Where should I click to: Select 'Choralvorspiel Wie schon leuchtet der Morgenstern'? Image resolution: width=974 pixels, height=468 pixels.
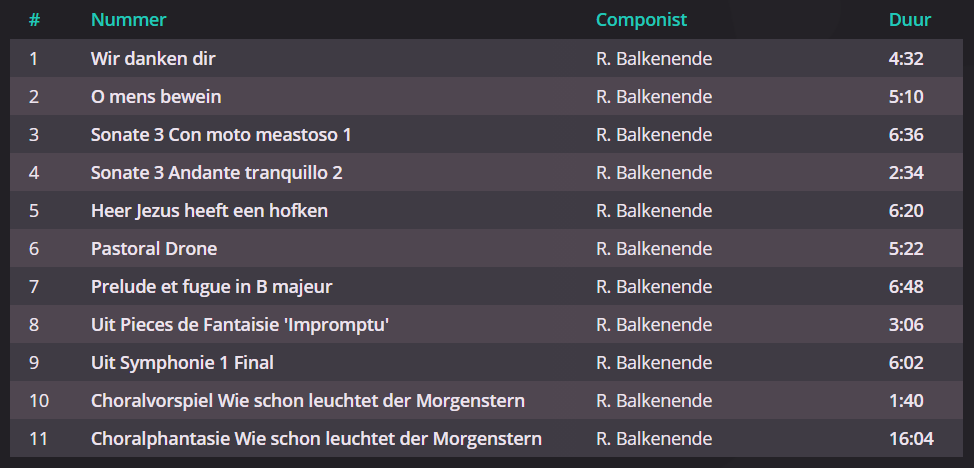coord(486,400)
